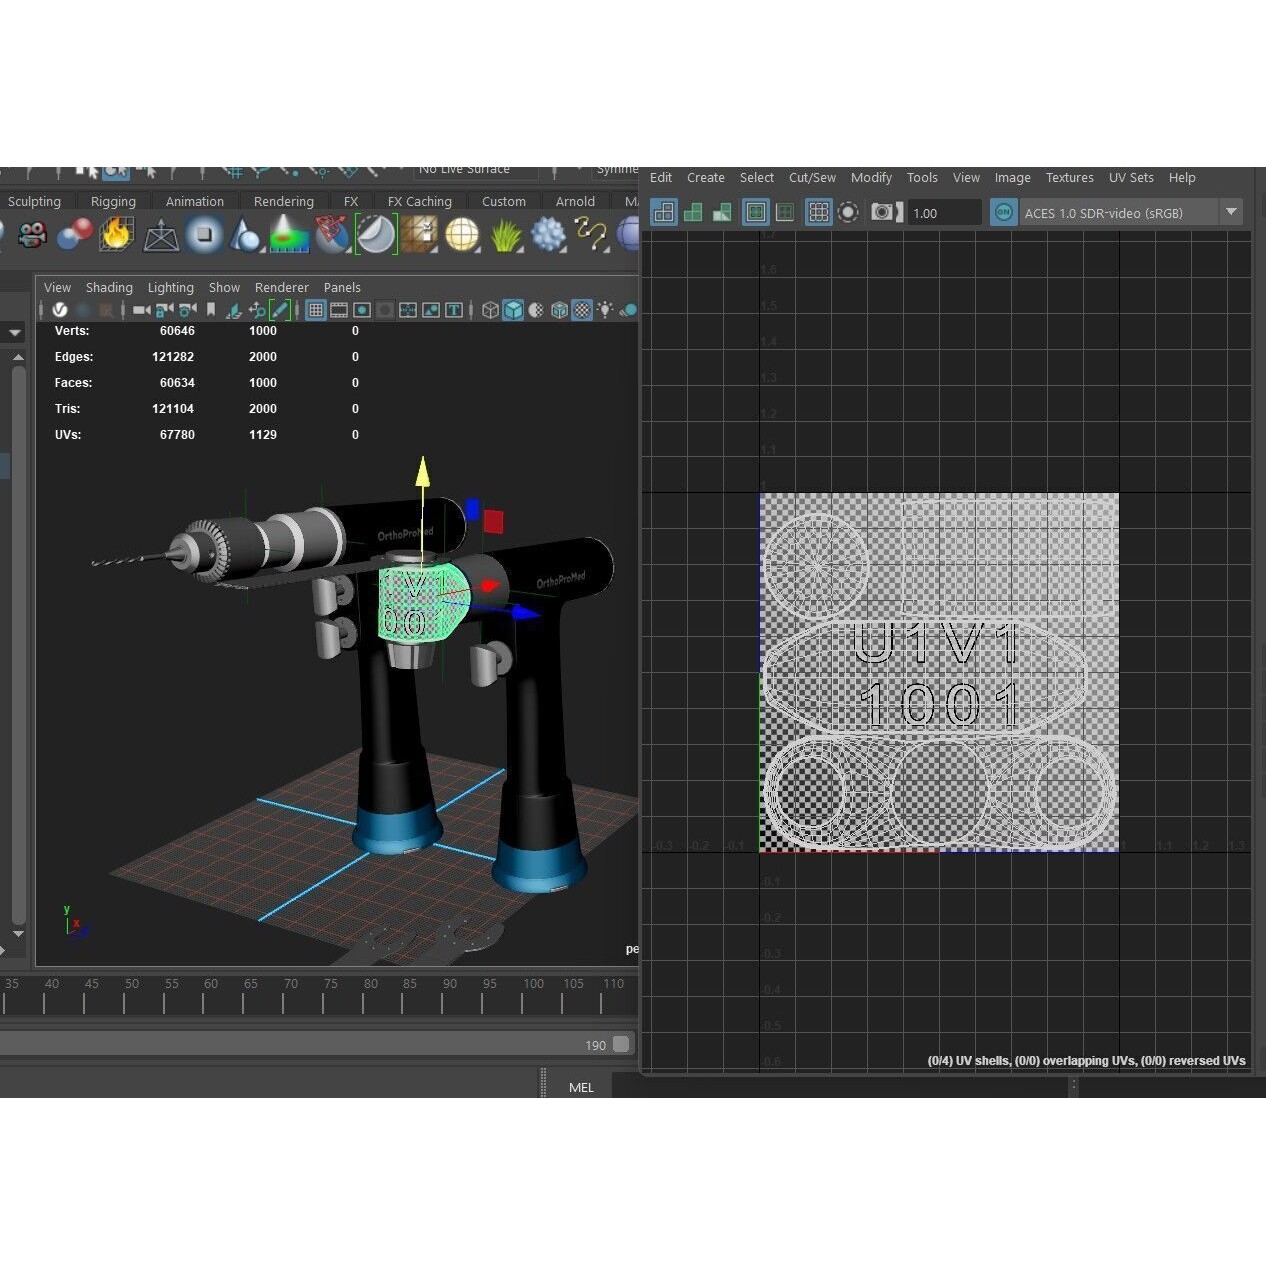Toggle the ON color management button in UV Editor
The image size is (1266, 1266).
[1003, 212]
